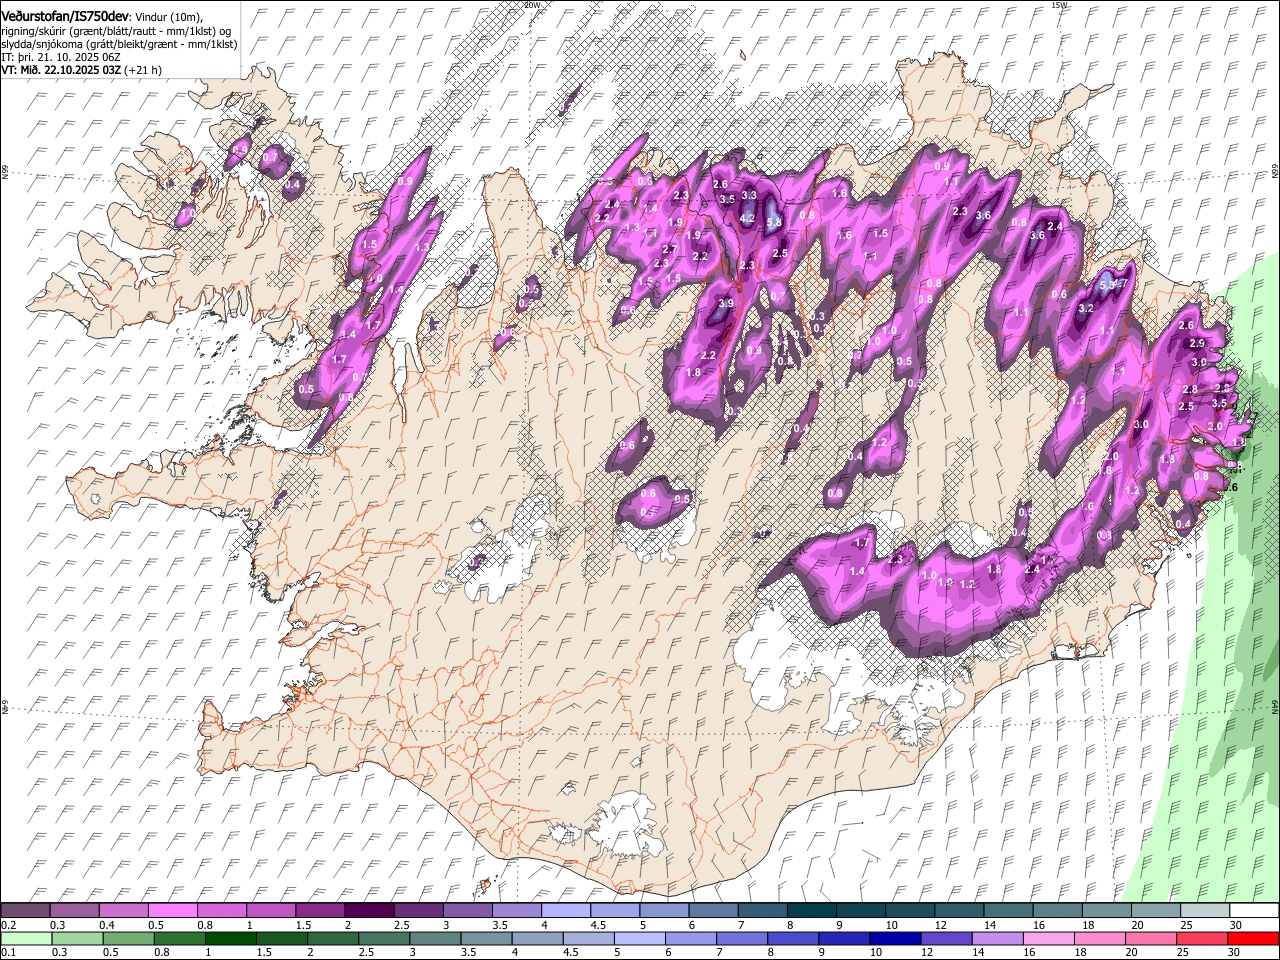Click the 2.7 precipitation value on the map
The width and height of the screenshot is (1280, 960).
(670, 249)
